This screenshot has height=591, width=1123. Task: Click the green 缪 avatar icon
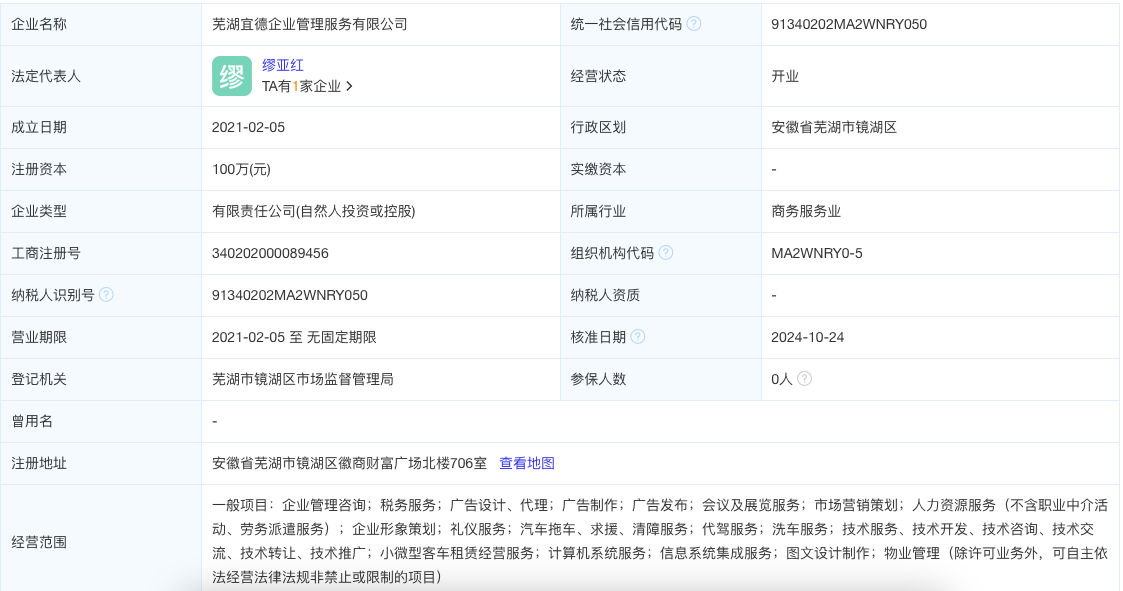(232, 76)
